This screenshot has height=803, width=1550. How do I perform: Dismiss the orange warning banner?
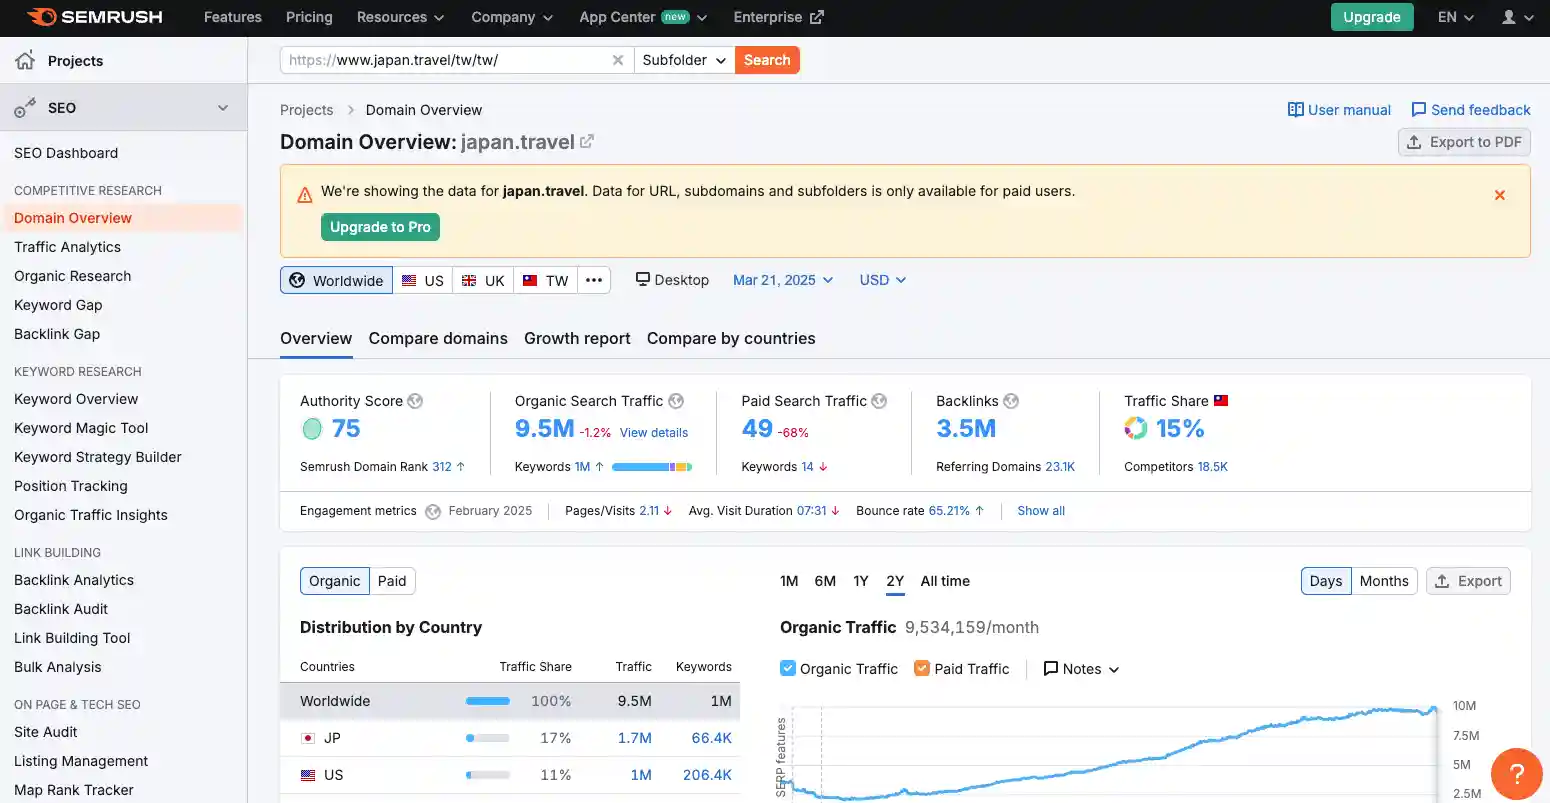[1499, 195]
